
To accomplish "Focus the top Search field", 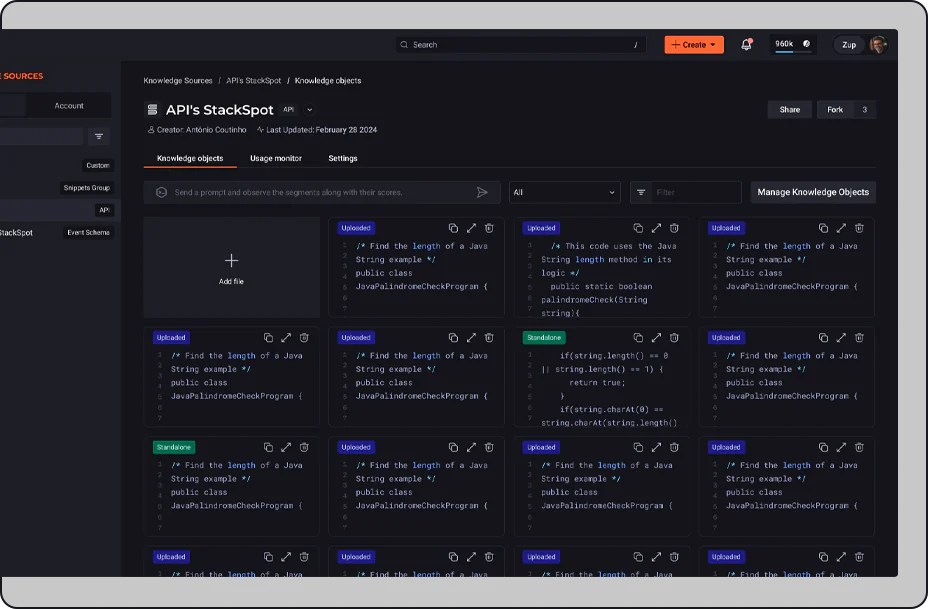I will pyautogui.click(x=521, y=44).
